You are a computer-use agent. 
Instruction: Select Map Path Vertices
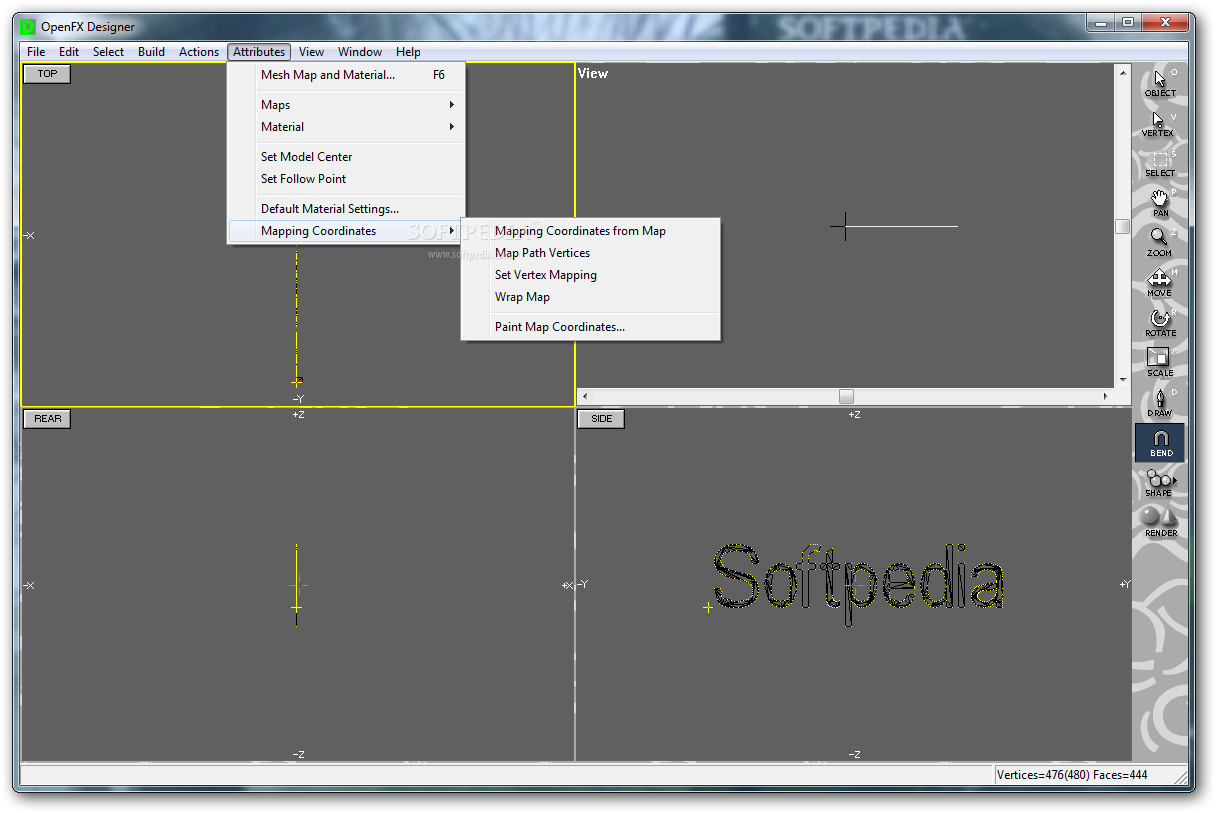click(591, 253)
